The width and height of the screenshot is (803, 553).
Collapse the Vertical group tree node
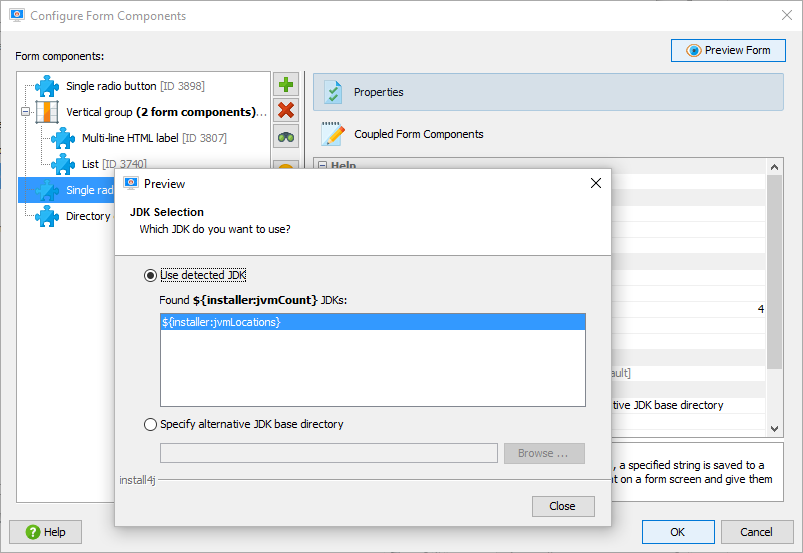click(x=25, y=111)
